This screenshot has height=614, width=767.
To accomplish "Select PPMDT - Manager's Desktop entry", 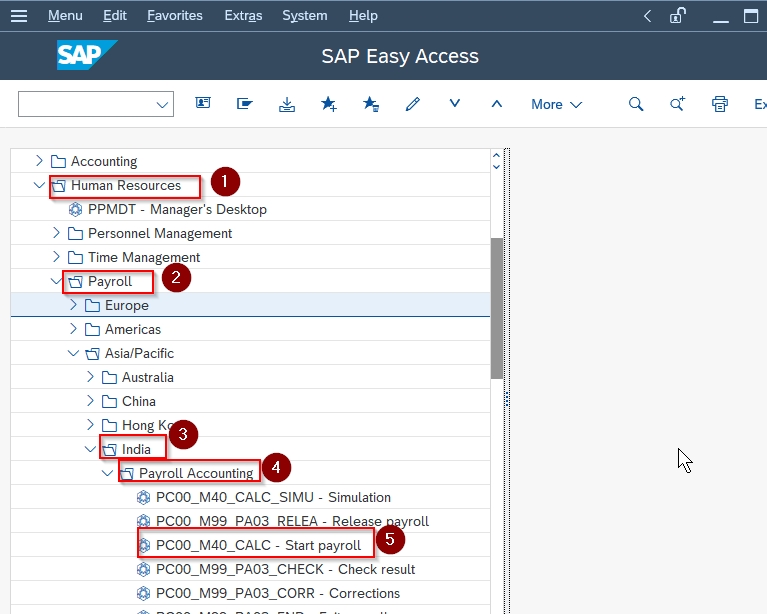I will 178,209.
